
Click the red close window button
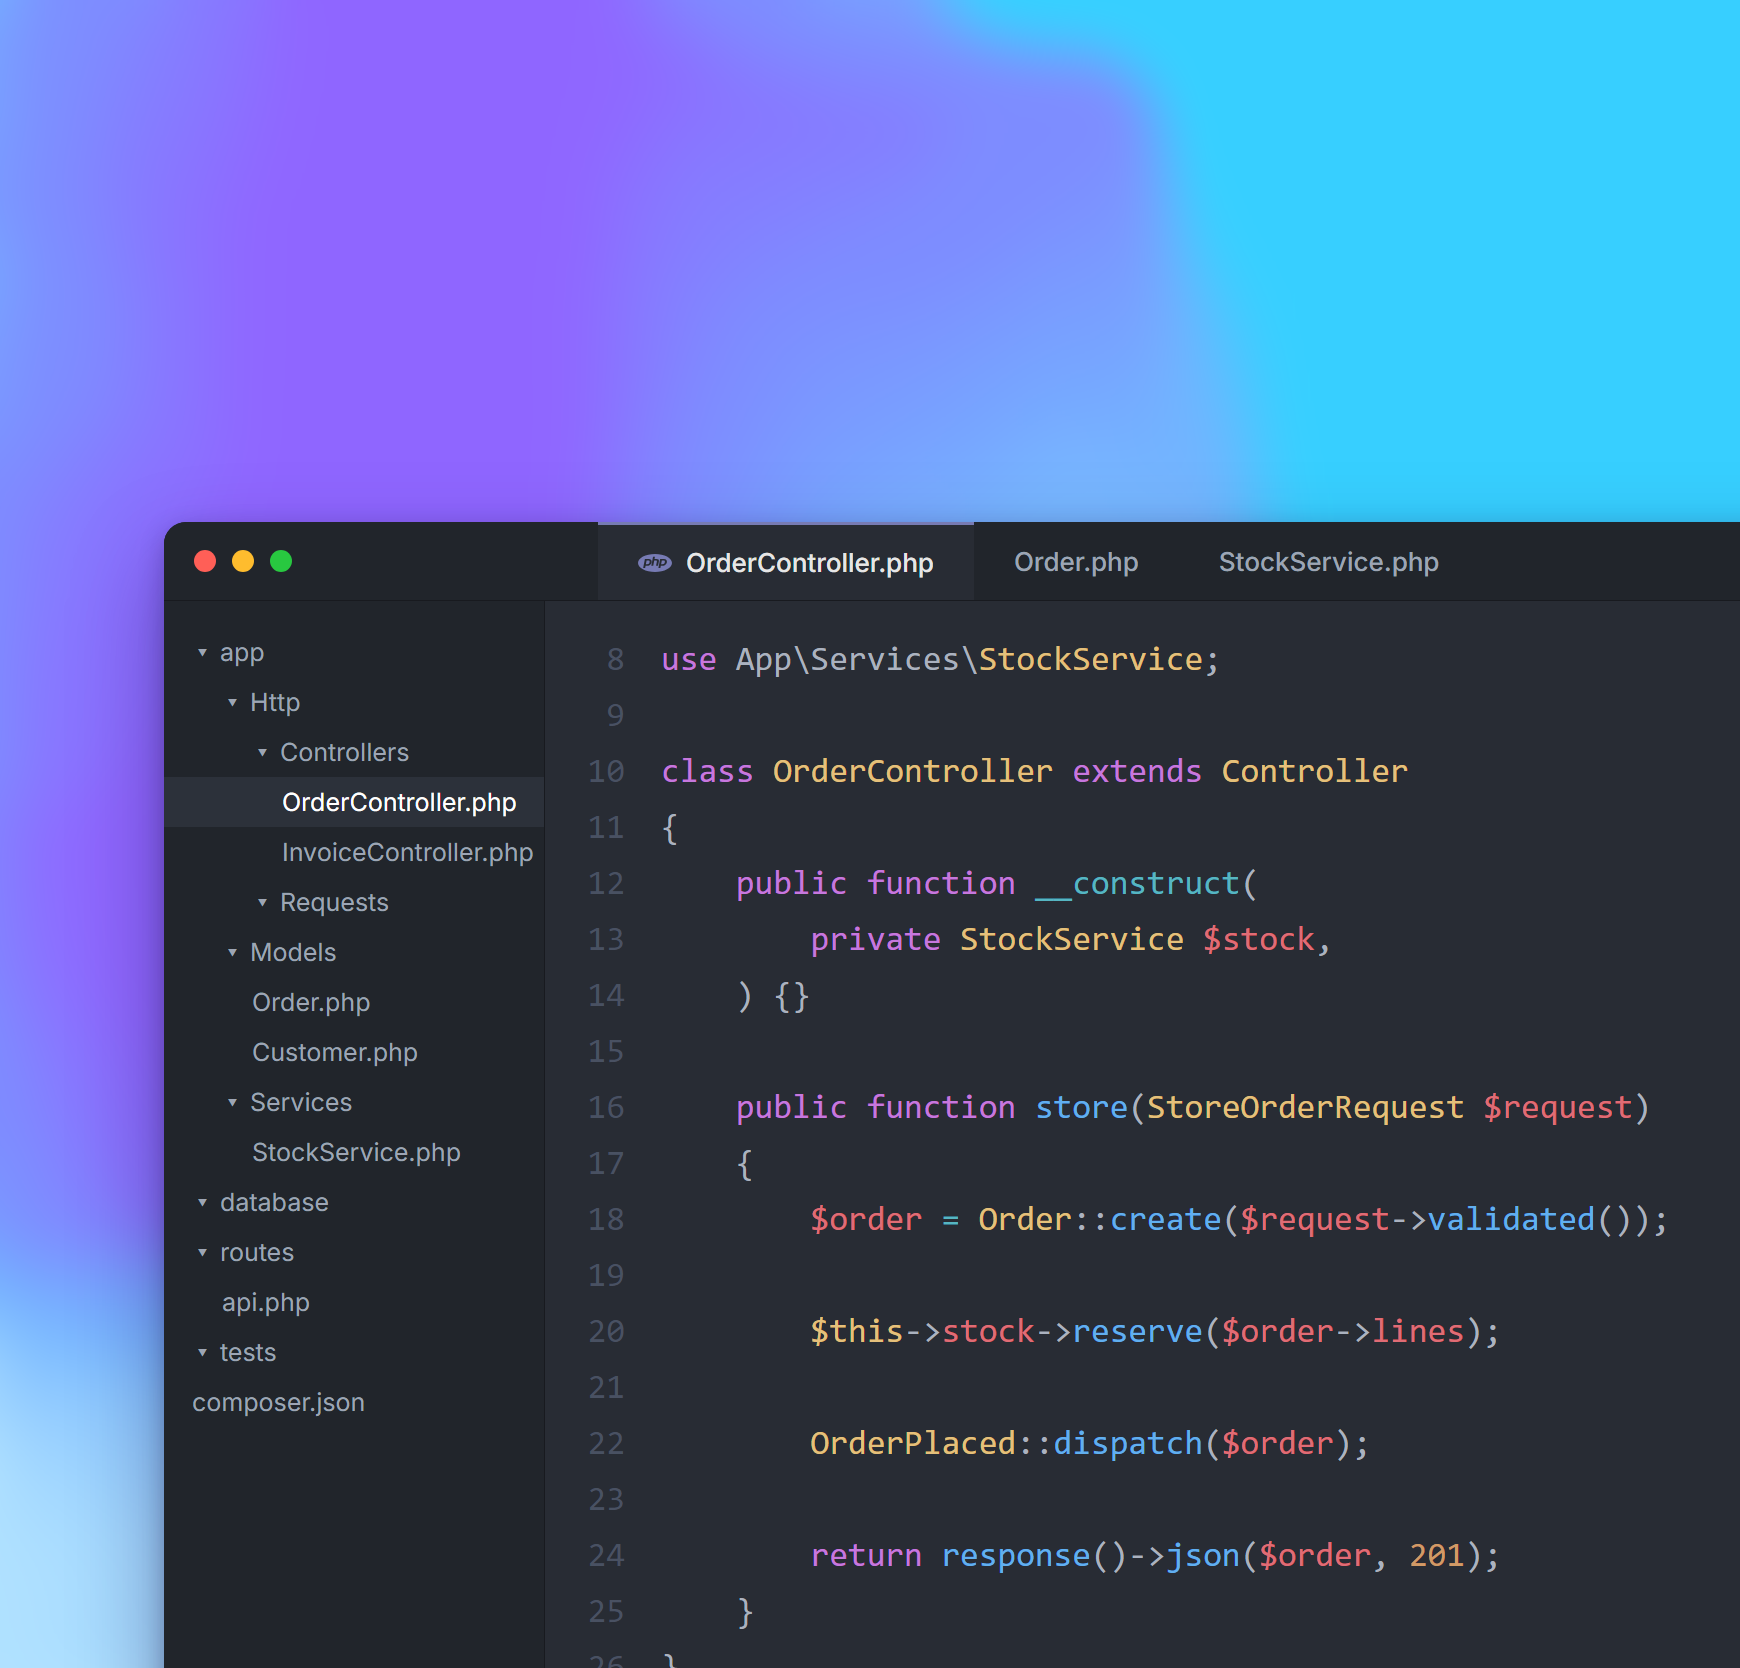205,561
